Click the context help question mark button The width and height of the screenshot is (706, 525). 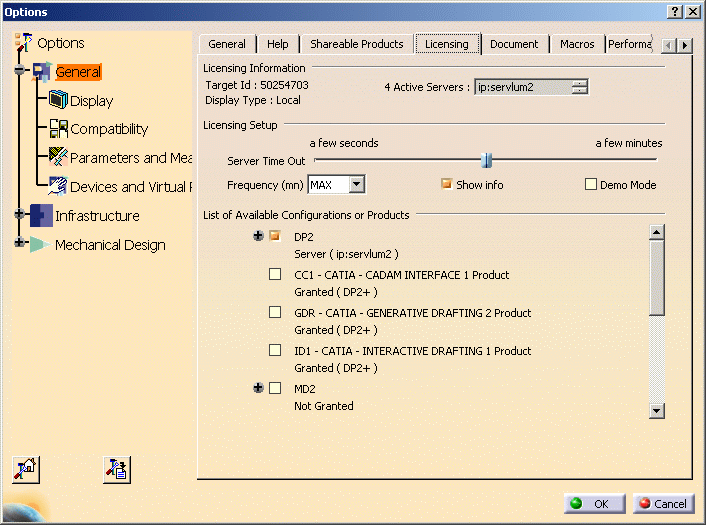tap(674, 12)
